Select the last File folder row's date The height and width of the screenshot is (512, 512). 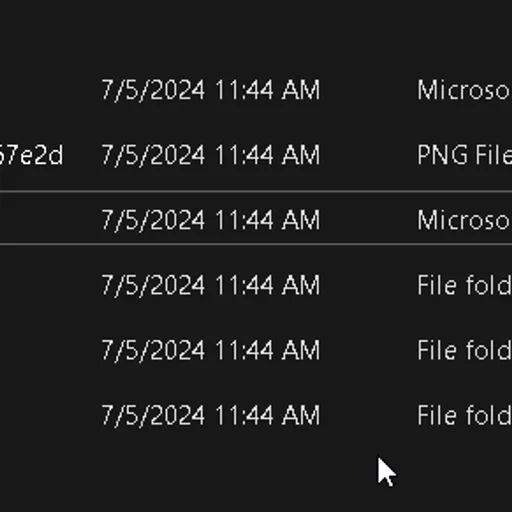tap(210, 415)
